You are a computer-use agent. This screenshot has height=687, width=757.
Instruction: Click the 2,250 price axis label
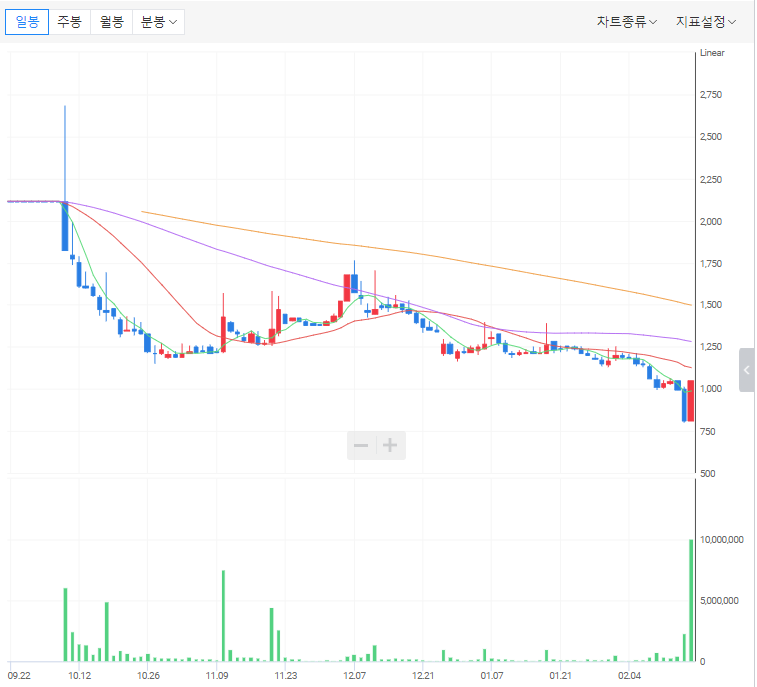[711, 180]
